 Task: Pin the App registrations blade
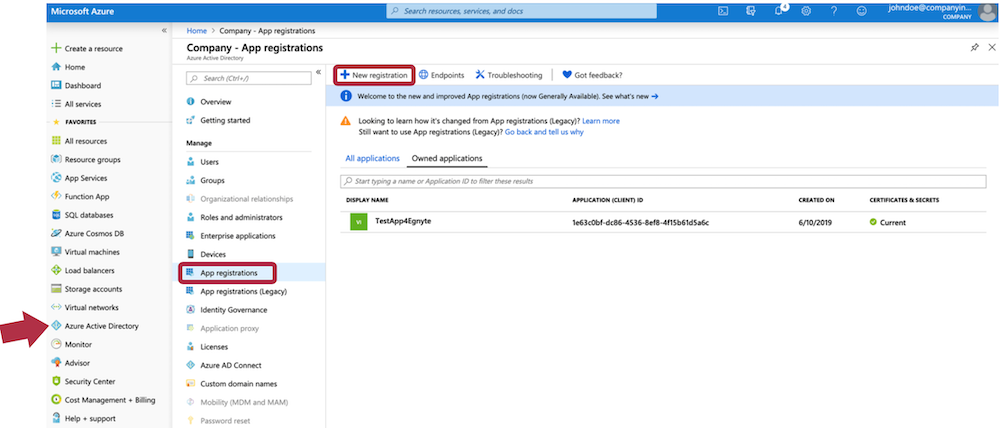coord(974,48)
